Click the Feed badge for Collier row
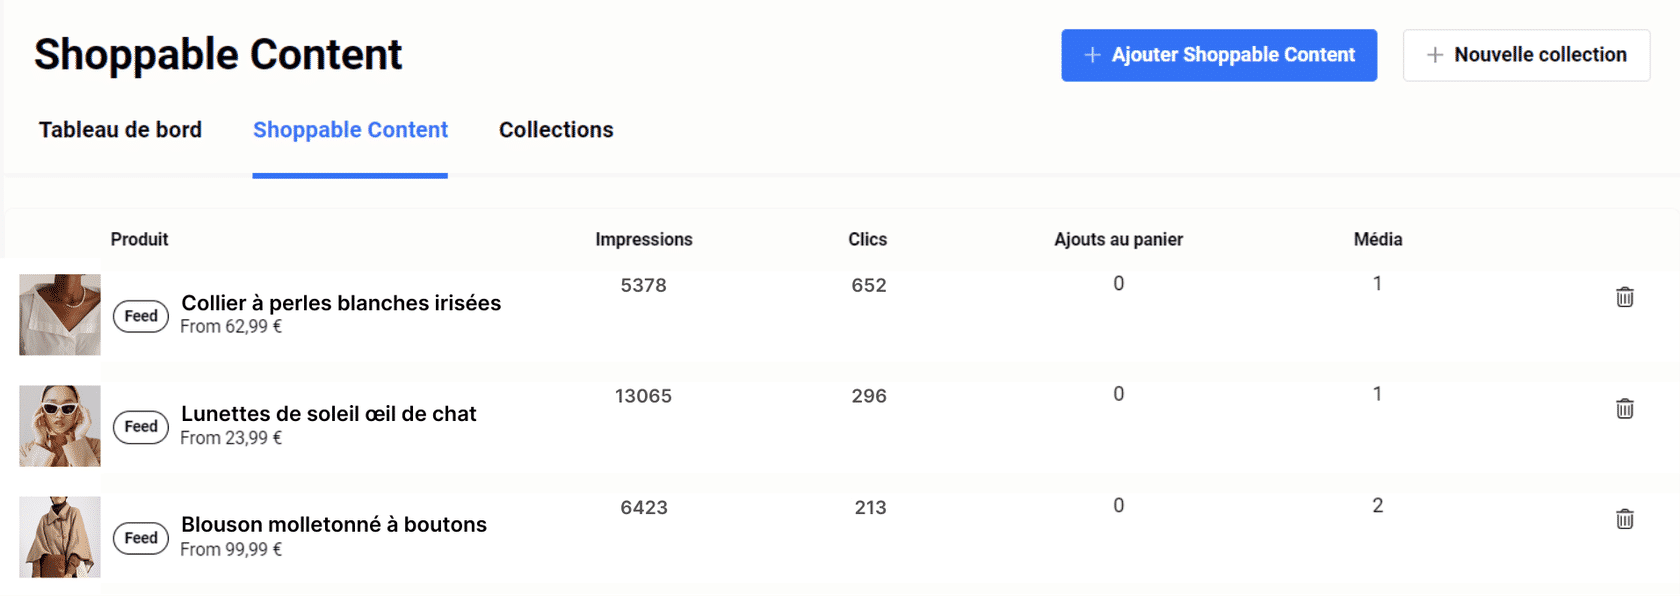The width and height of the screenshot is (1680, 599). click(141, 316)
